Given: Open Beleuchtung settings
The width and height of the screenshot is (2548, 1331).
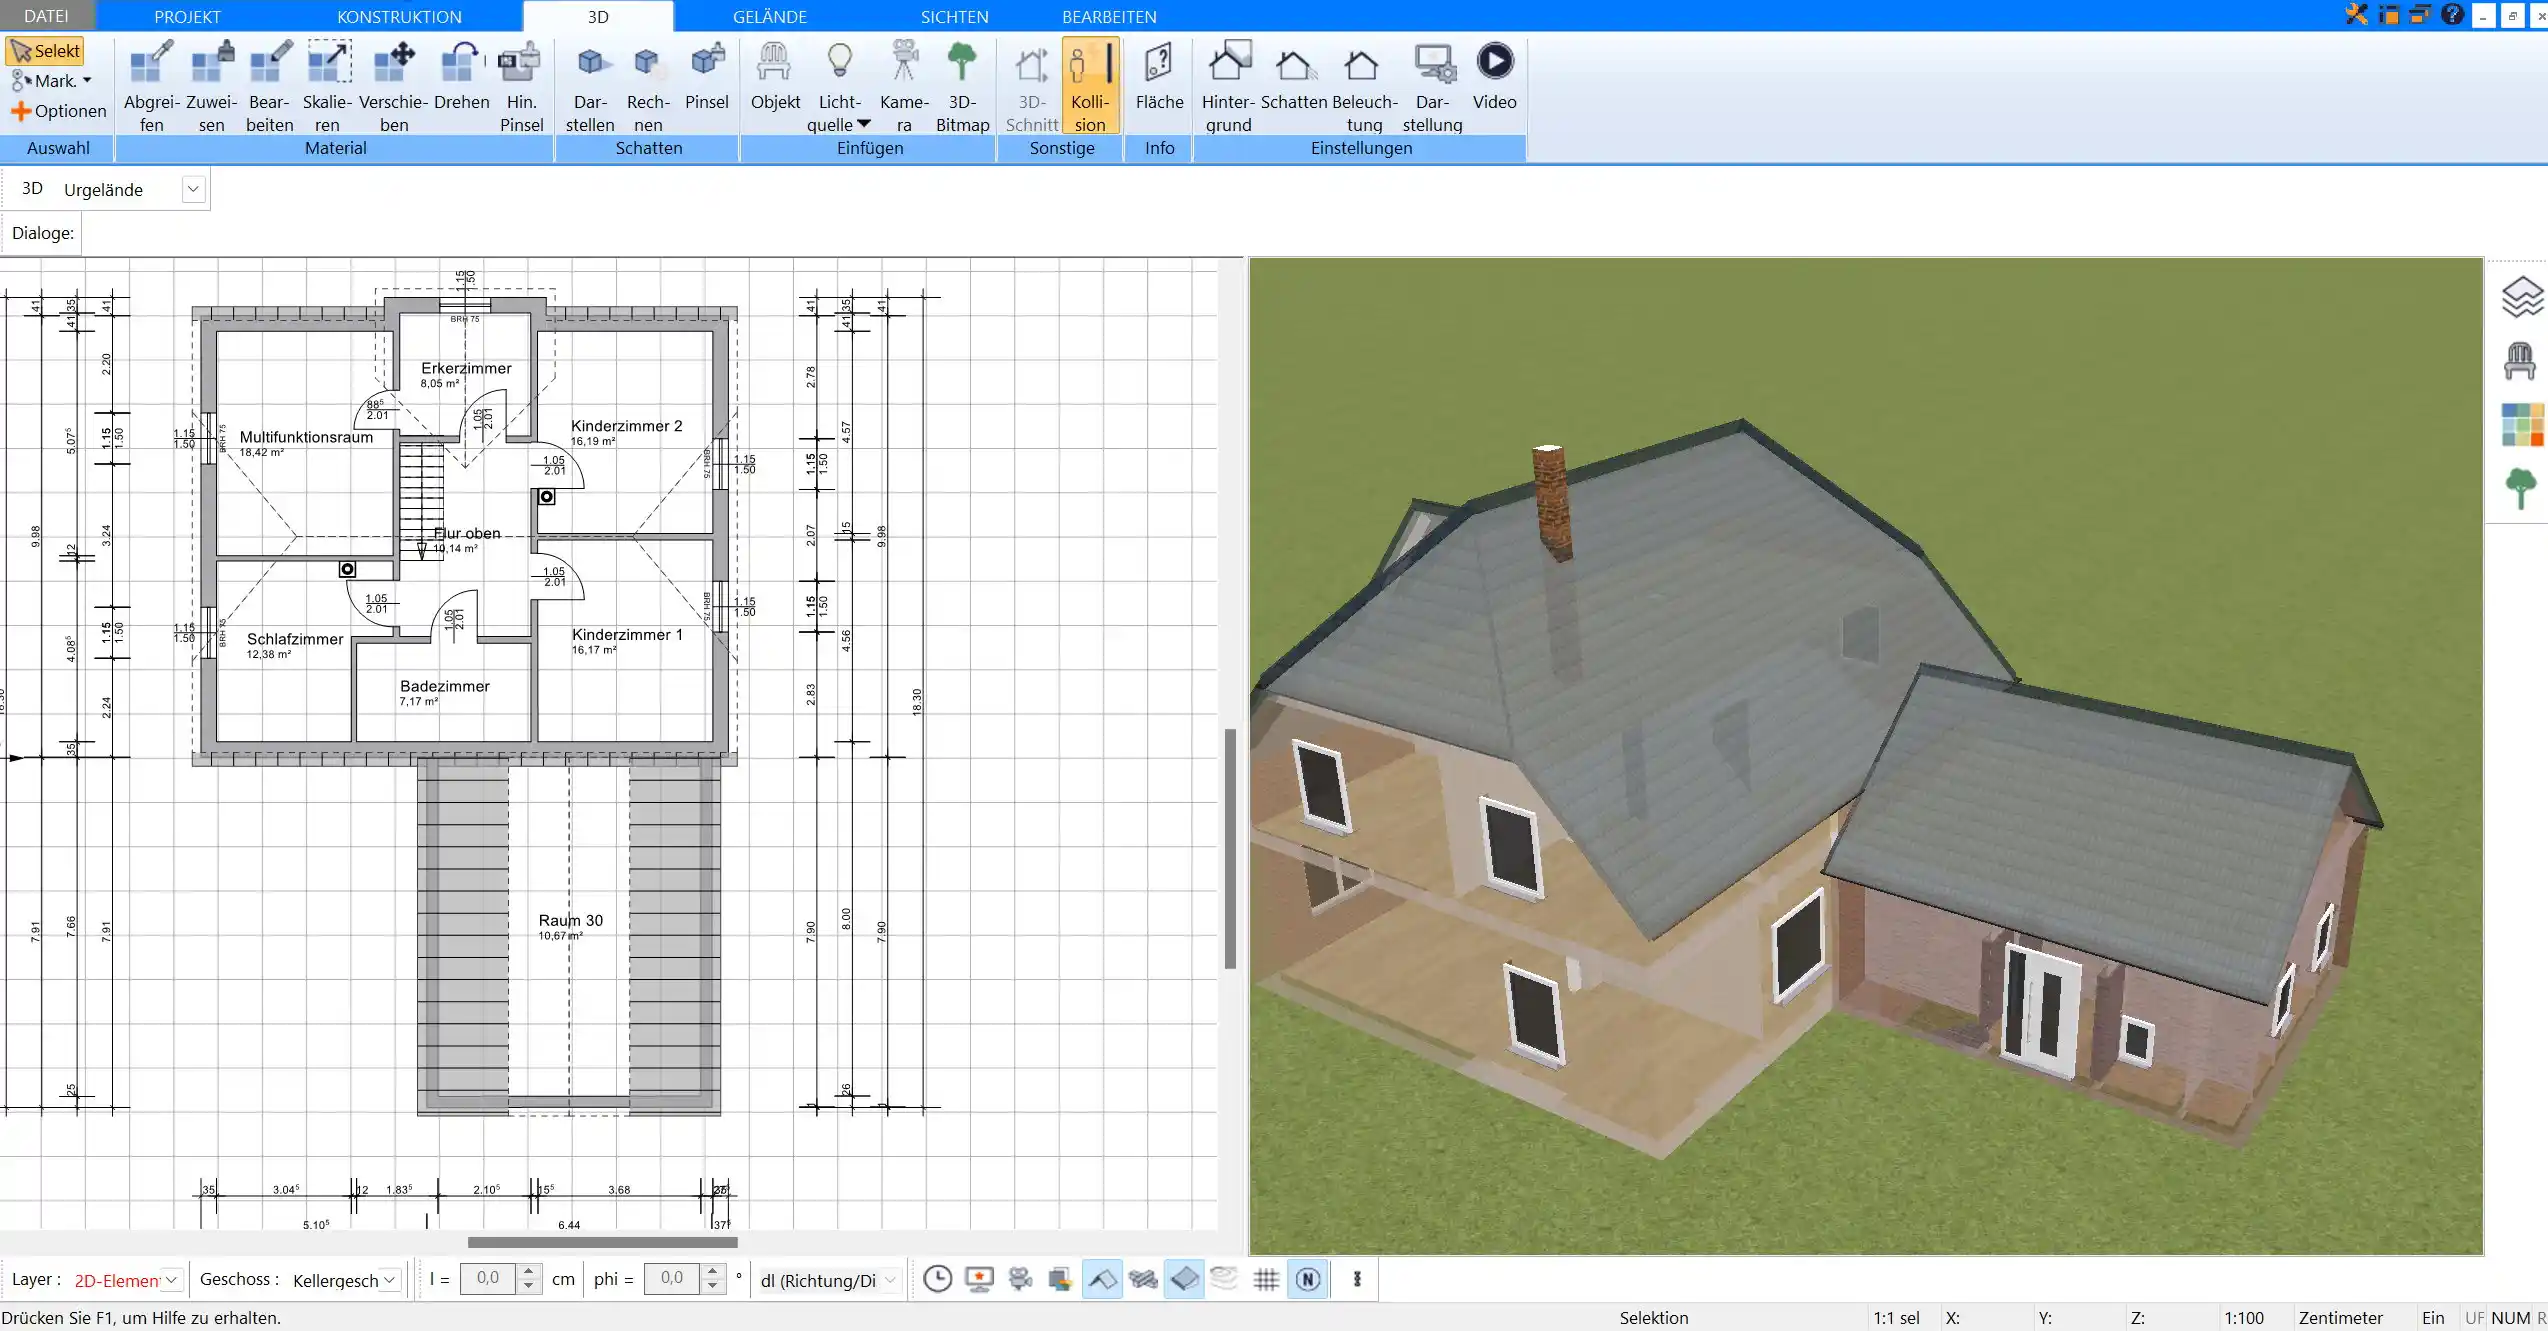Looking at the screenshot, I should tap(1364, 86).
